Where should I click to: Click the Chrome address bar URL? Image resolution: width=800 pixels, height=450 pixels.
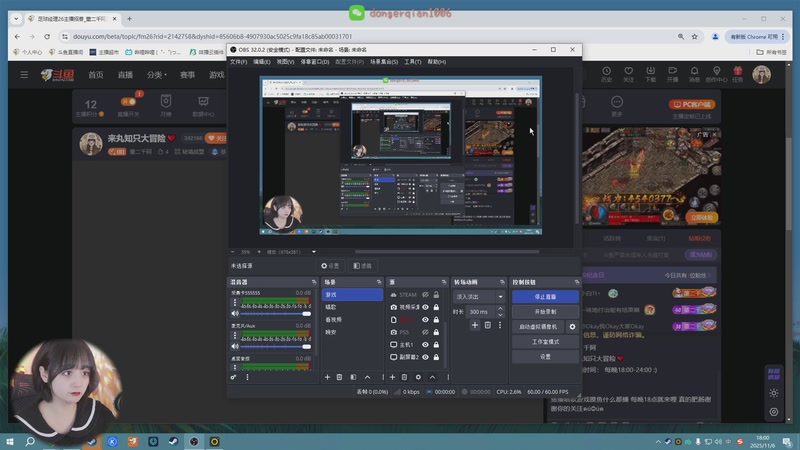[x=212, y=37]
